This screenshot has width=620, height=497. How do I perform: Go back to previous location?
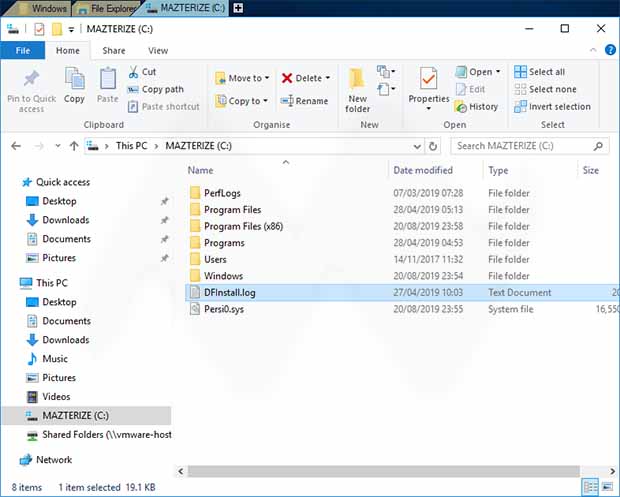tap(16, 146)
